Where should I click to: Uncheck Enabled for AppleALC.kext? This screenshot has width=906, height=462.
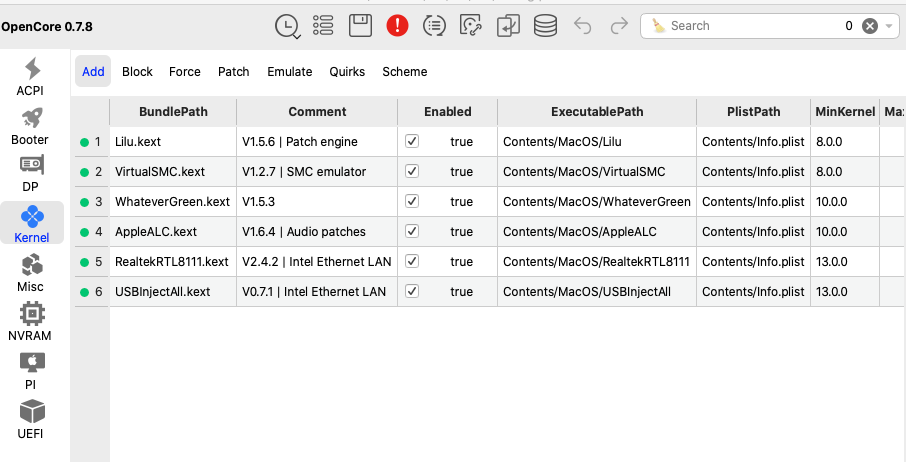(412, 232)
